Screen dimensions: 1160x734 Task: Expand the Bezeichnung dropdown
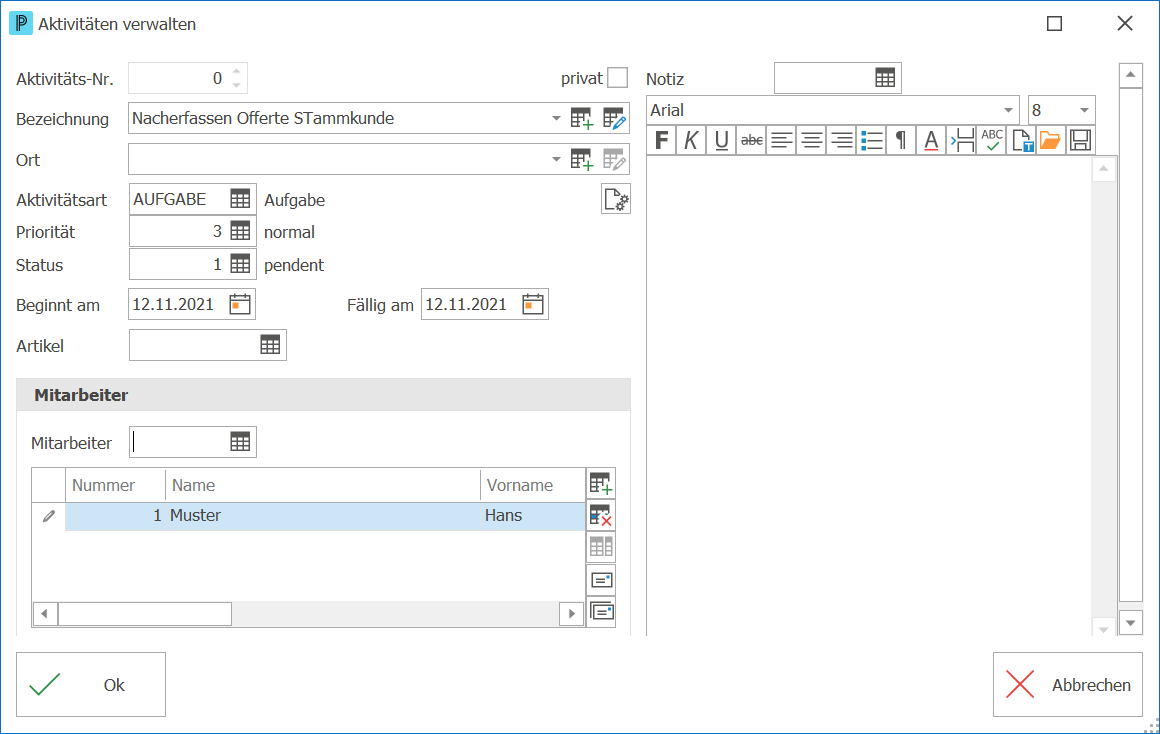(556, 118)
